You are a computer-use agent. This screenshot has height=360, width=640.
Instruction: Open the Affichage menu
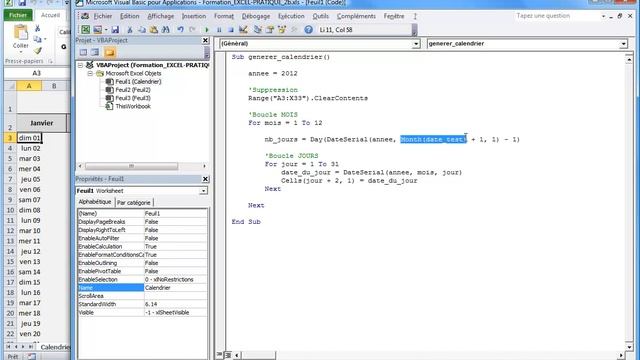point(160,16)
